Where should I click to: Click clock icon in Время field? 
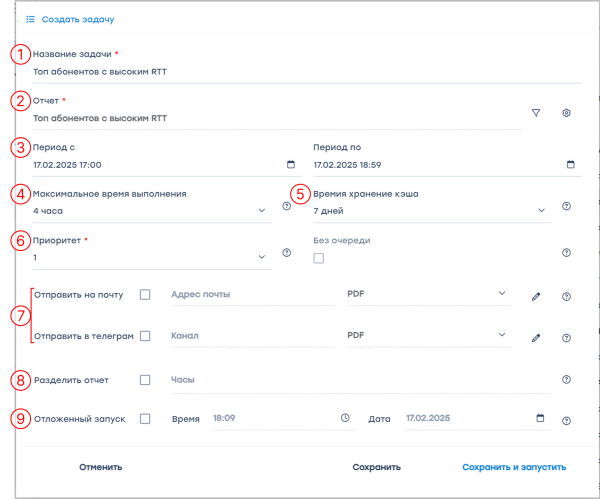344,418
